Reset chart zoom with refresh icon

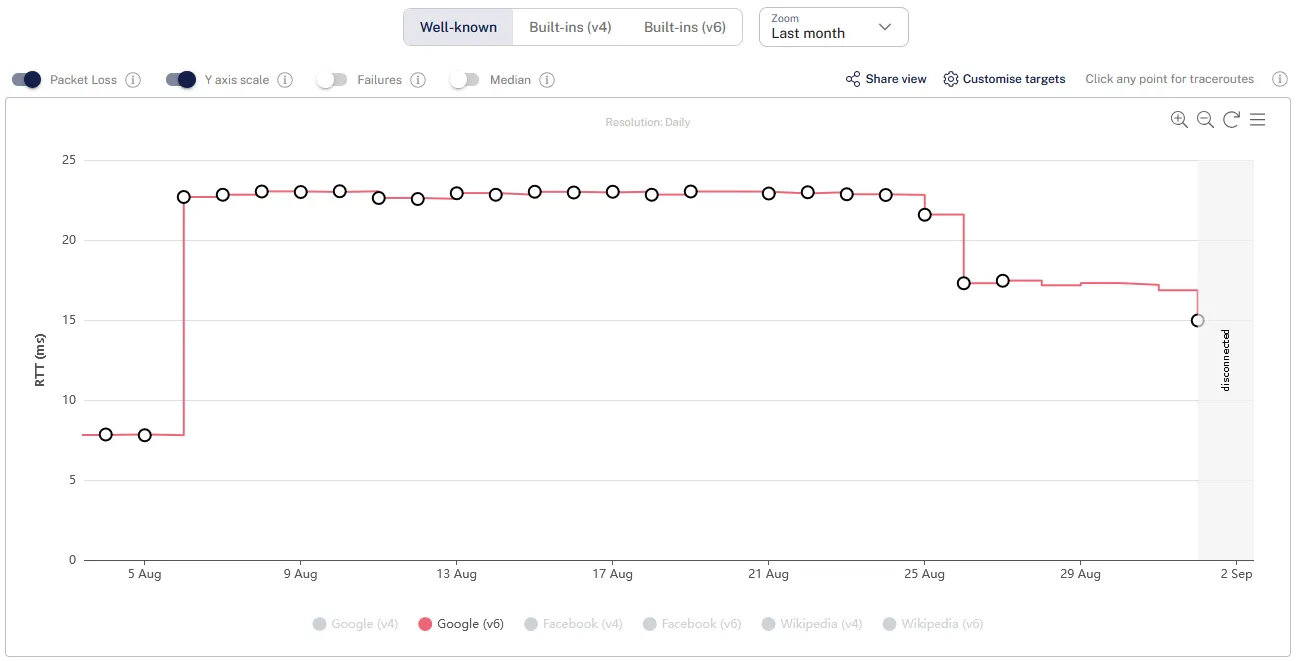(1231, 120)
